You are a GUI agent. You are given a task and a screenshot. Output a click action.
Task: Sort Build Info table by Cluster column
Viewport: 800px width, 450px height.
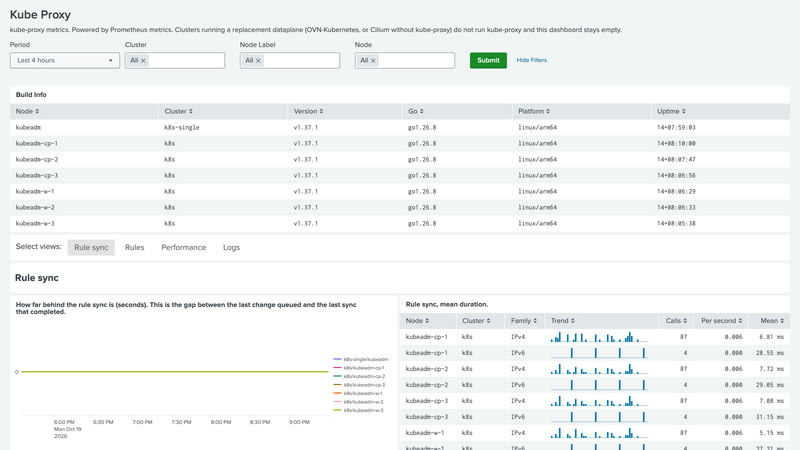pos(179,111)
